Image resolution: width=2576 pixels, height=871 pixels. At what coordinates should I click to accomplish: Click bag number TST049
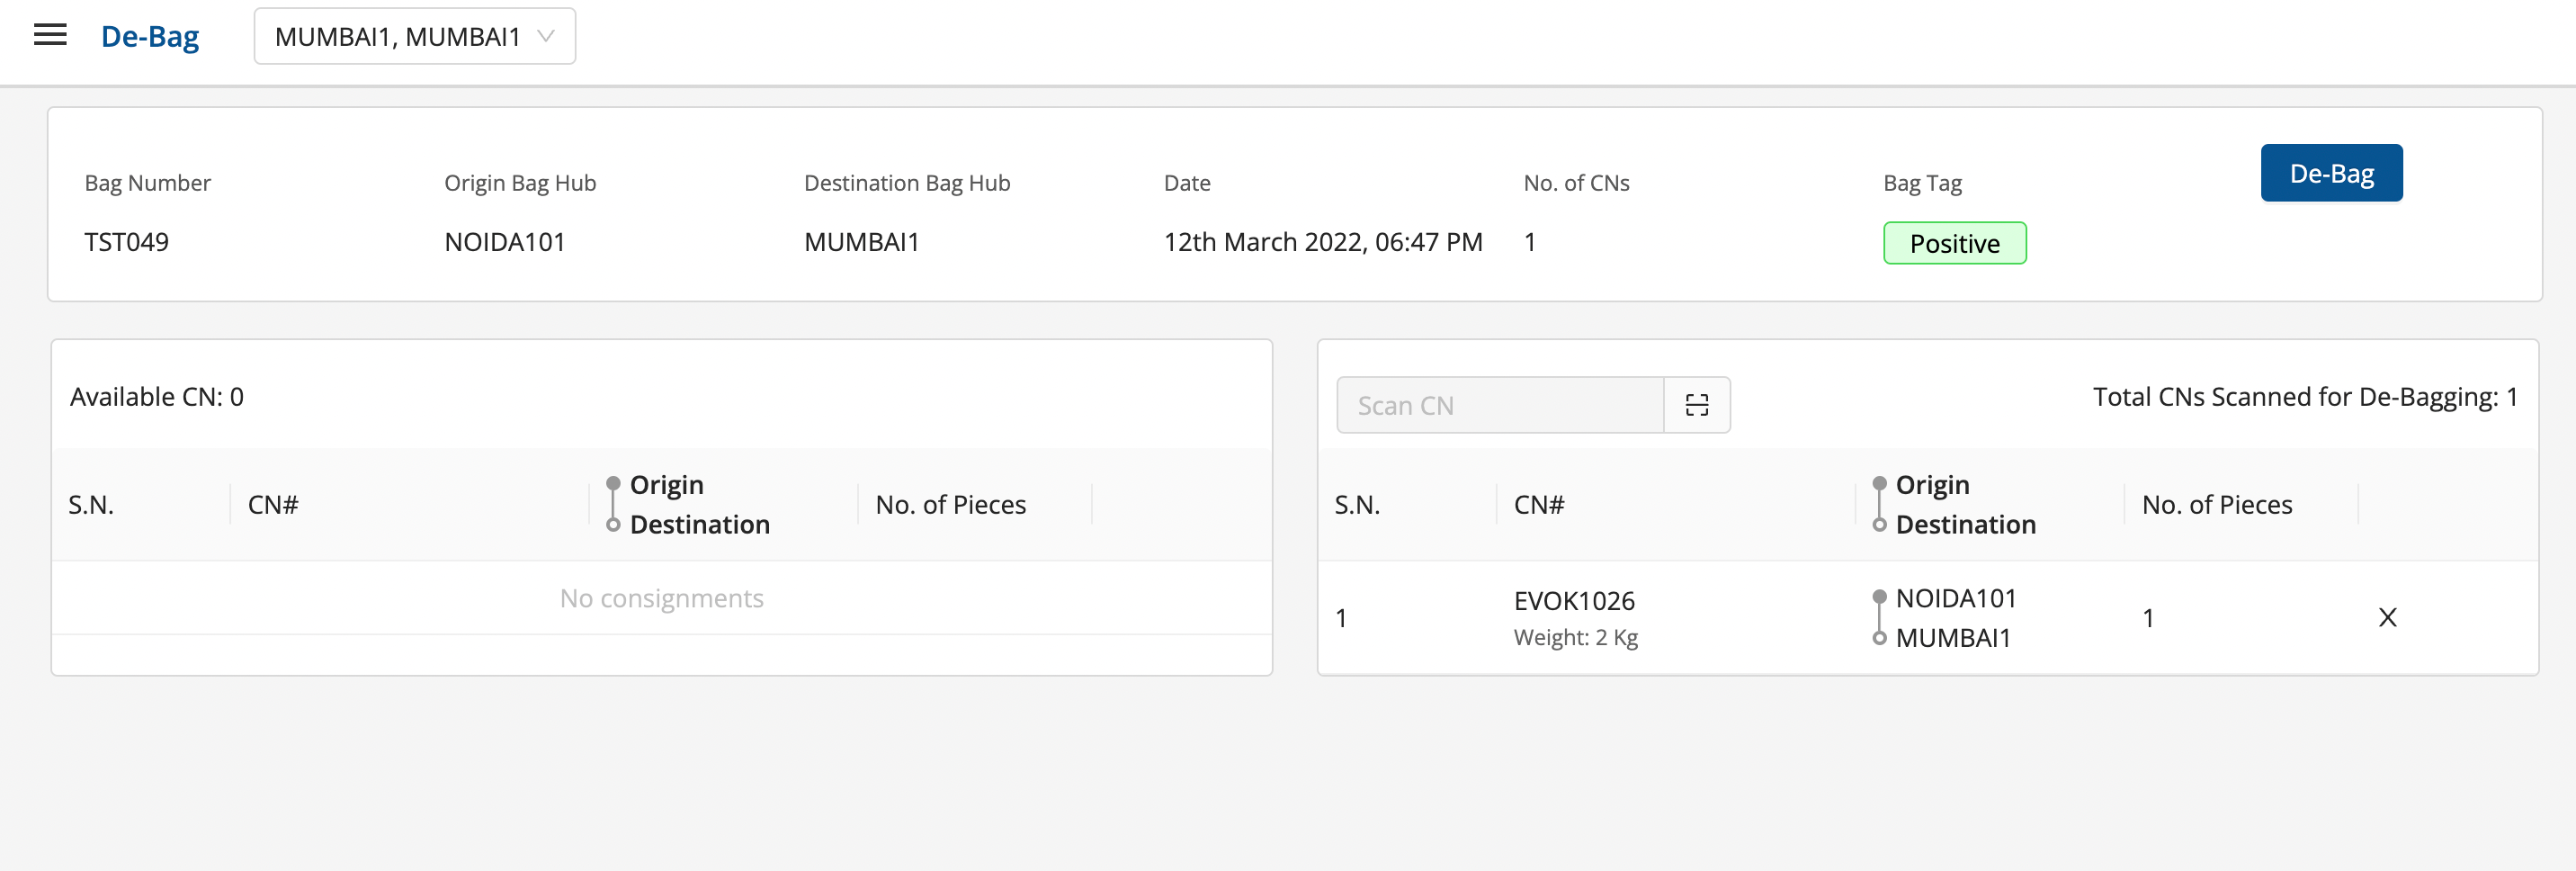[x=127, y=242]
